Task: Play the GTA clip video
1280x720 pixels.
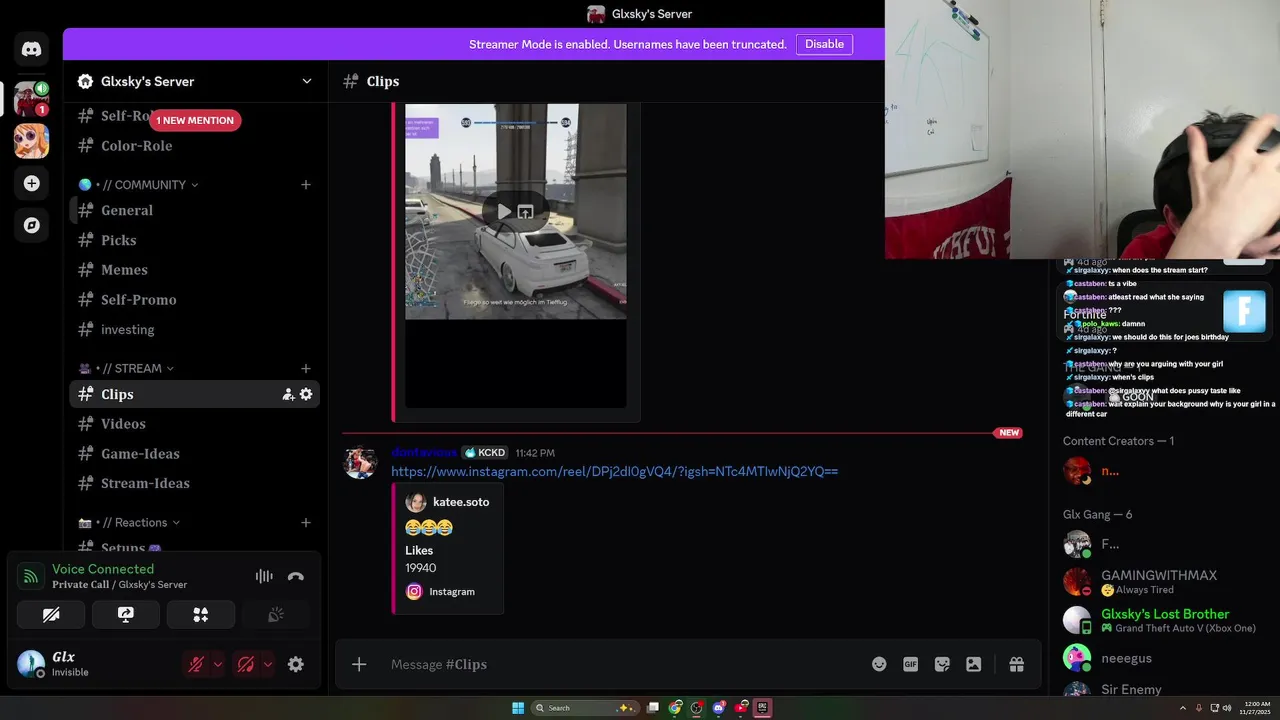Action: click(x=504, y=211)
